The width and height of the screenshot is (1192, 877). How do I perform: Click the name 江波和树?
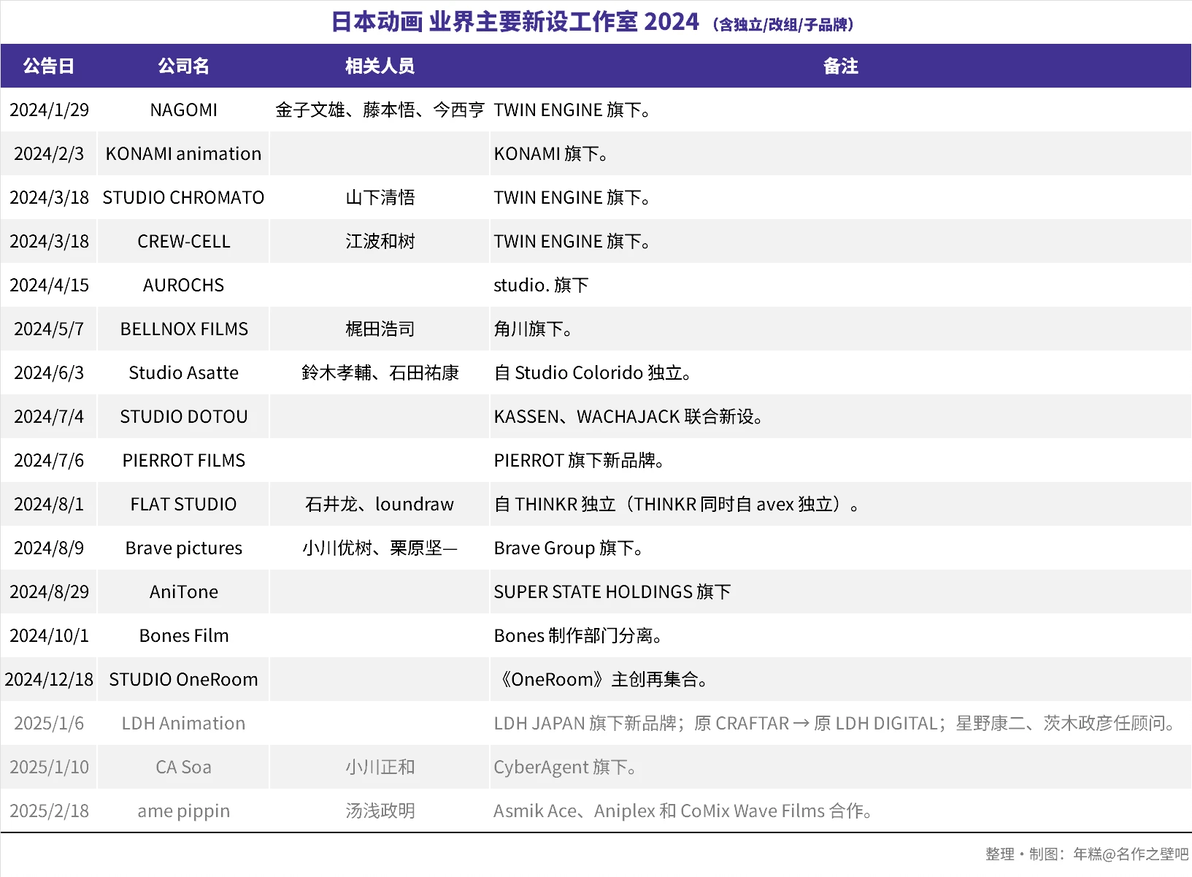(379, 242)
